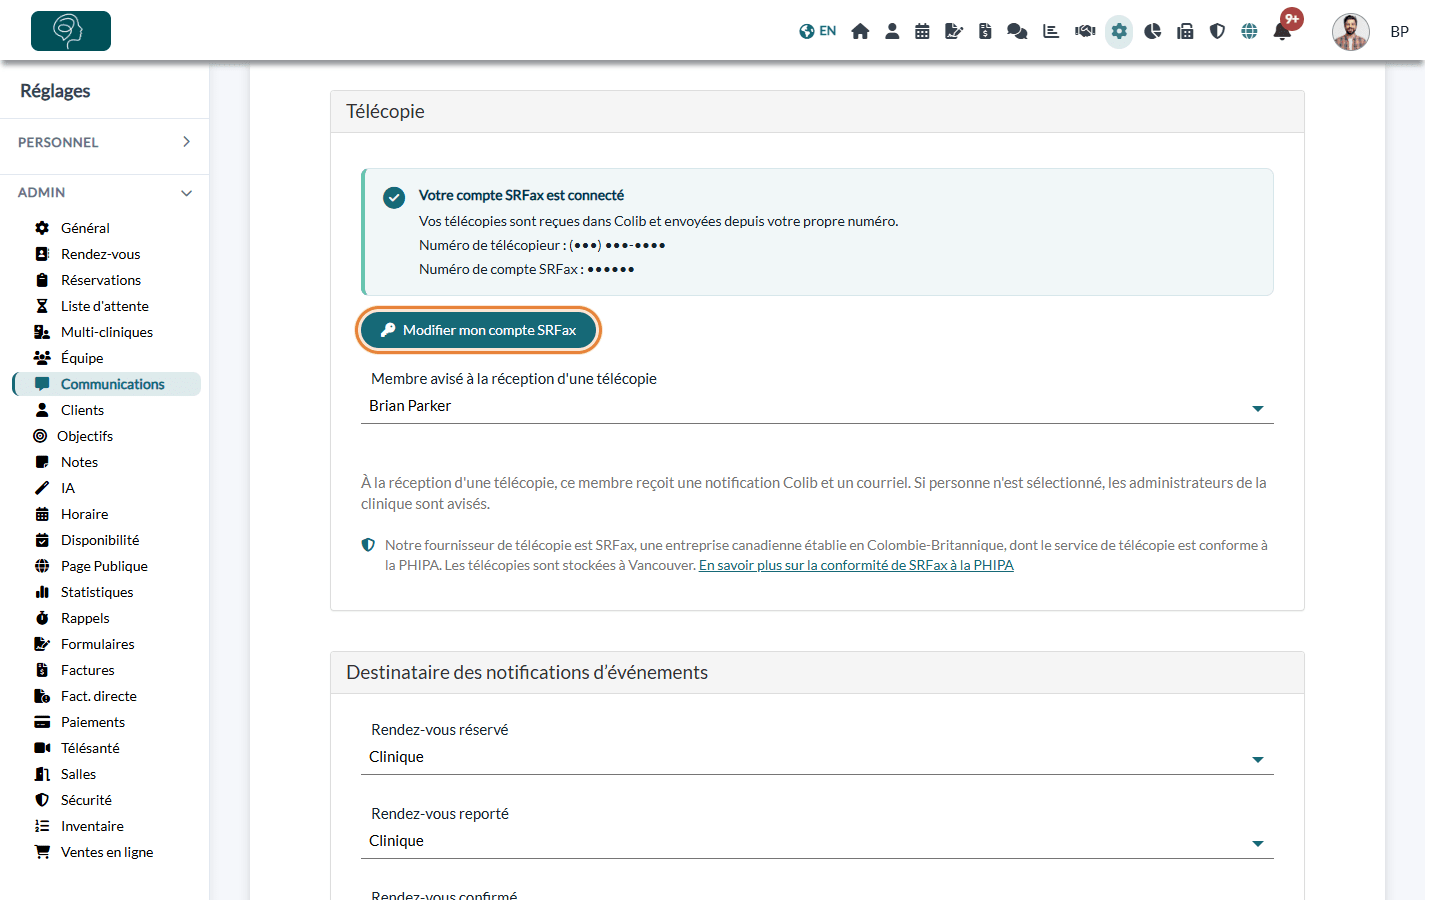Open Rendez-vous reporté recipient dropdown

pos(817,841)
